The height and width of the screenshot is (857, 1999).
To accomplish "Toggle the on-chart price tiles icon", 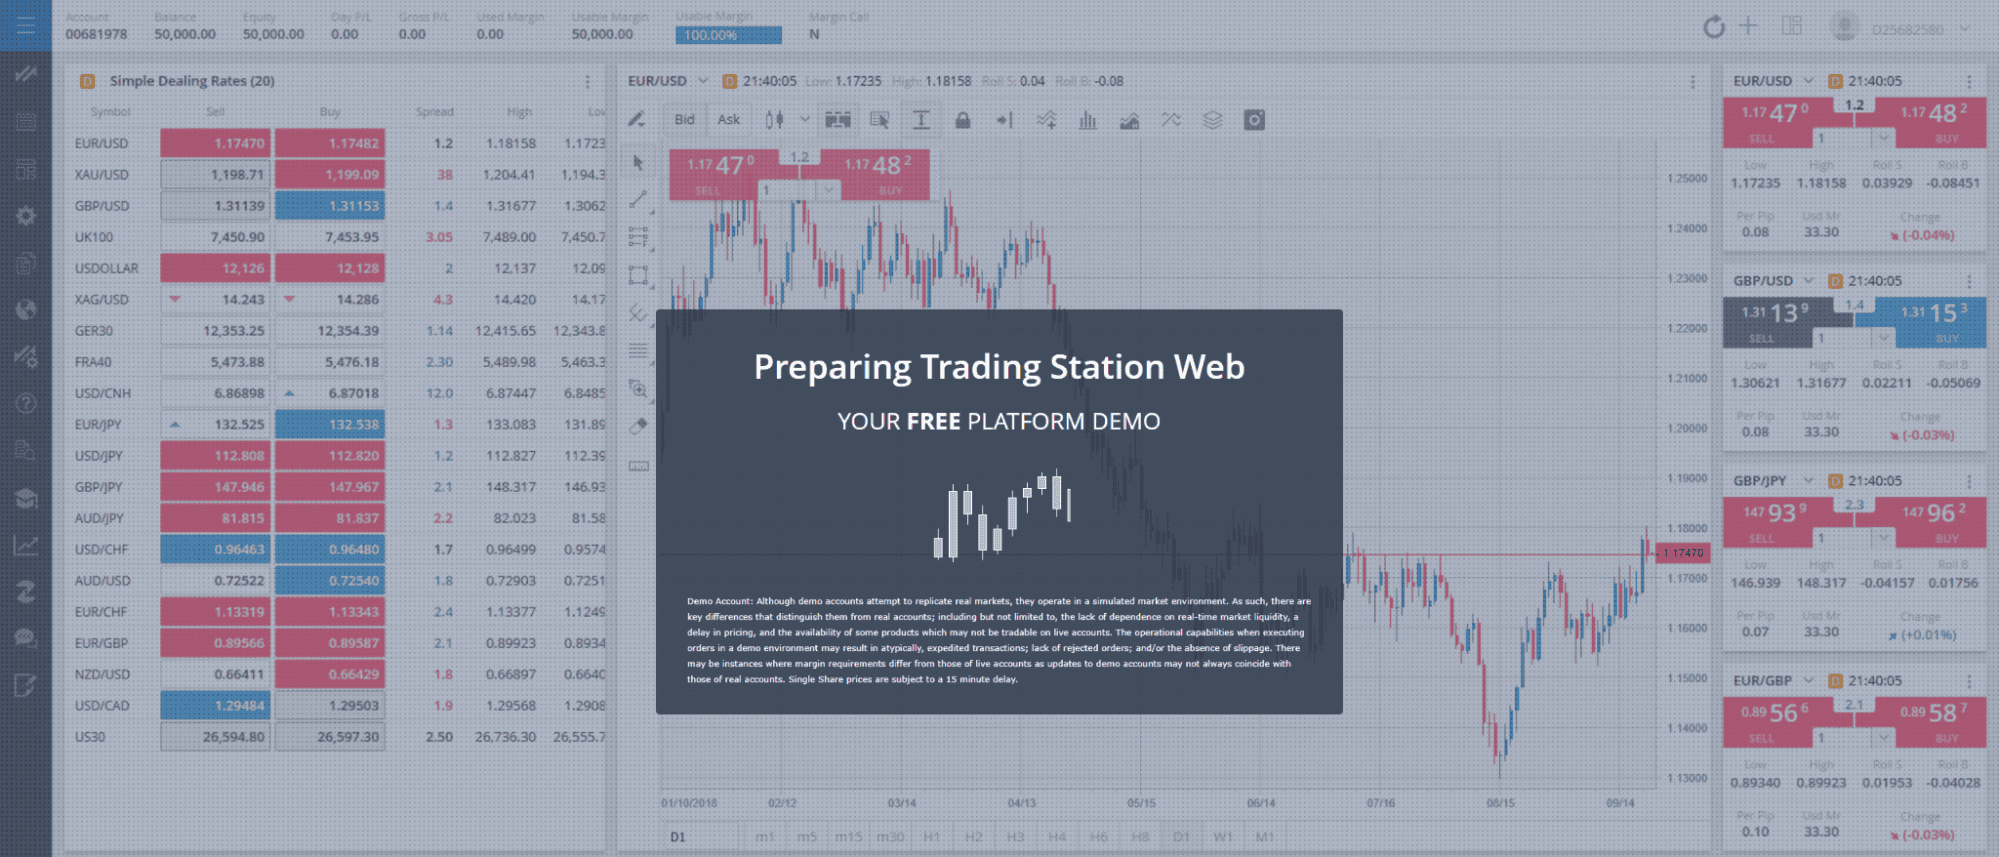I will 838,120.
